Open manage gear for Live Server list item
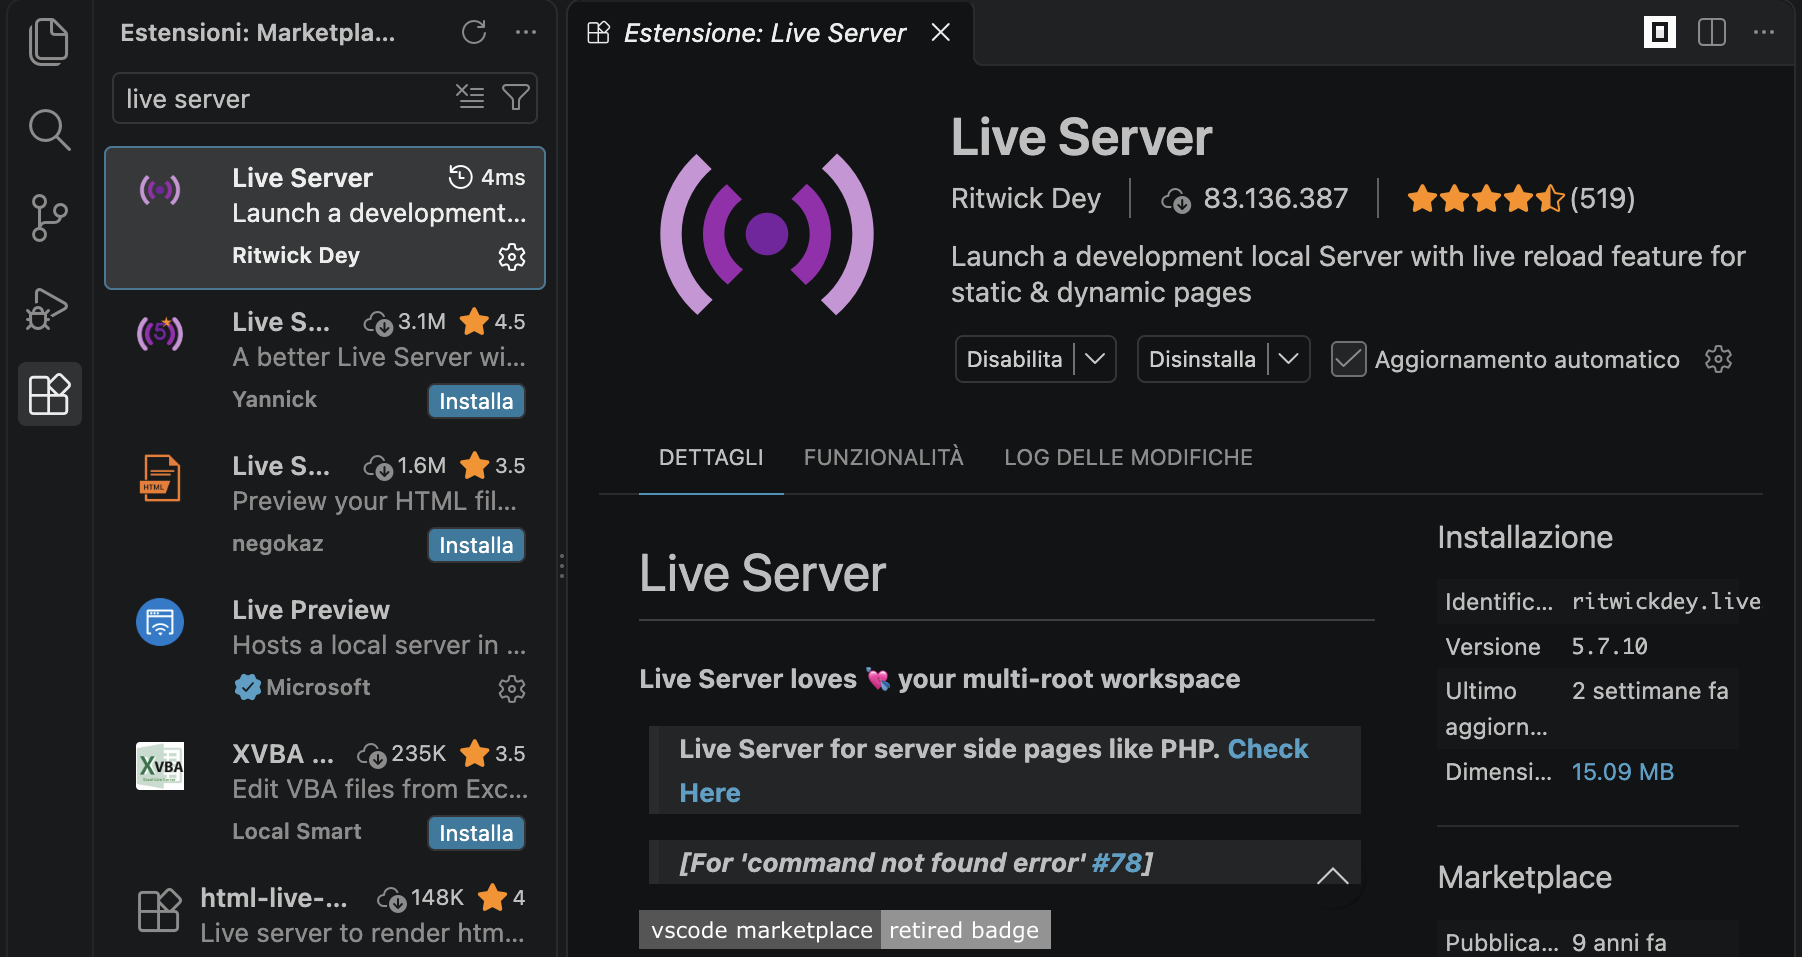This screenshot has width=1802, height=957. [x=512, y=257]
